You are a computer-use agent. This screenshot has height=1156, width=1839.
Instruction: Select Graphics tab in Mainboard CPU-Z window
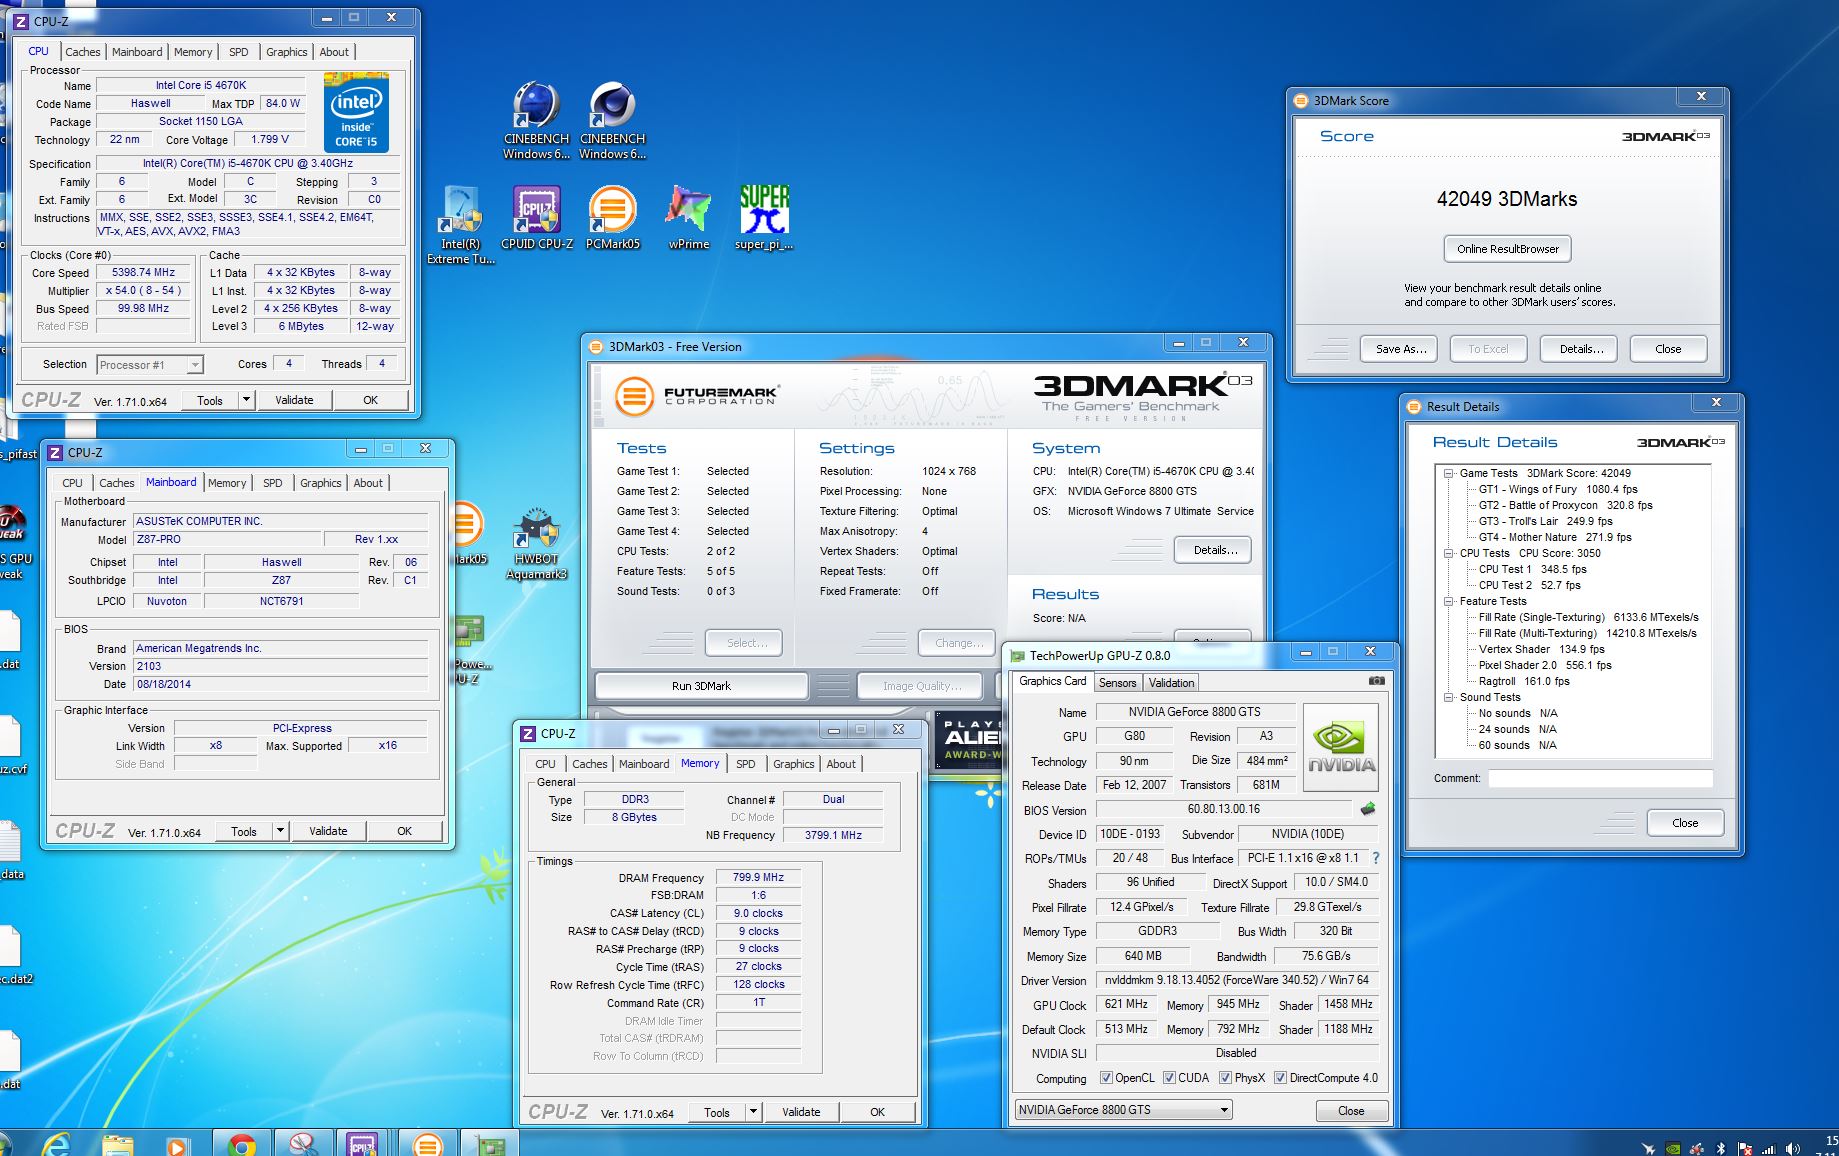coord(320,483)
